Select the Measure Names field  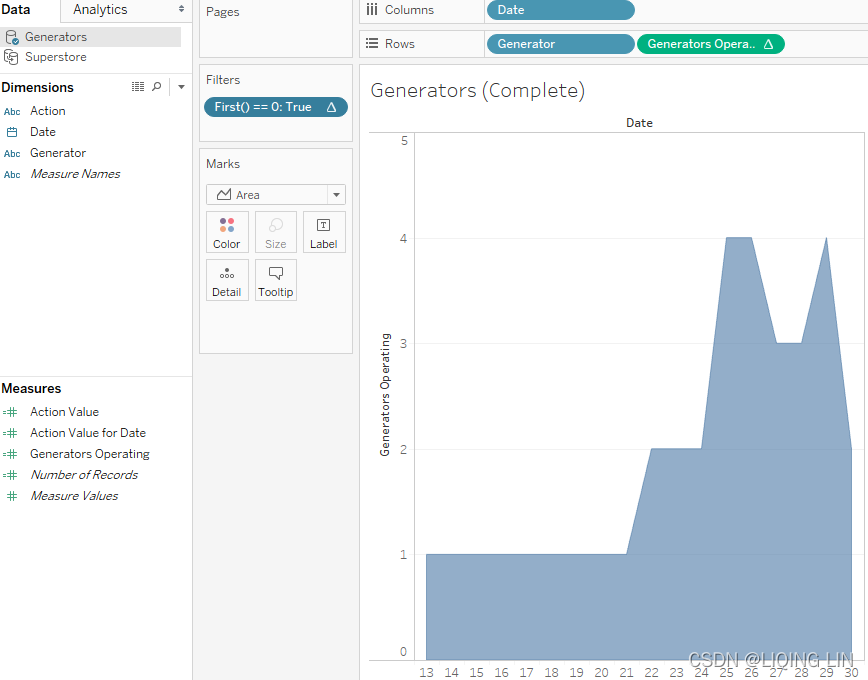pyautogui.click(x=75, y=174)
